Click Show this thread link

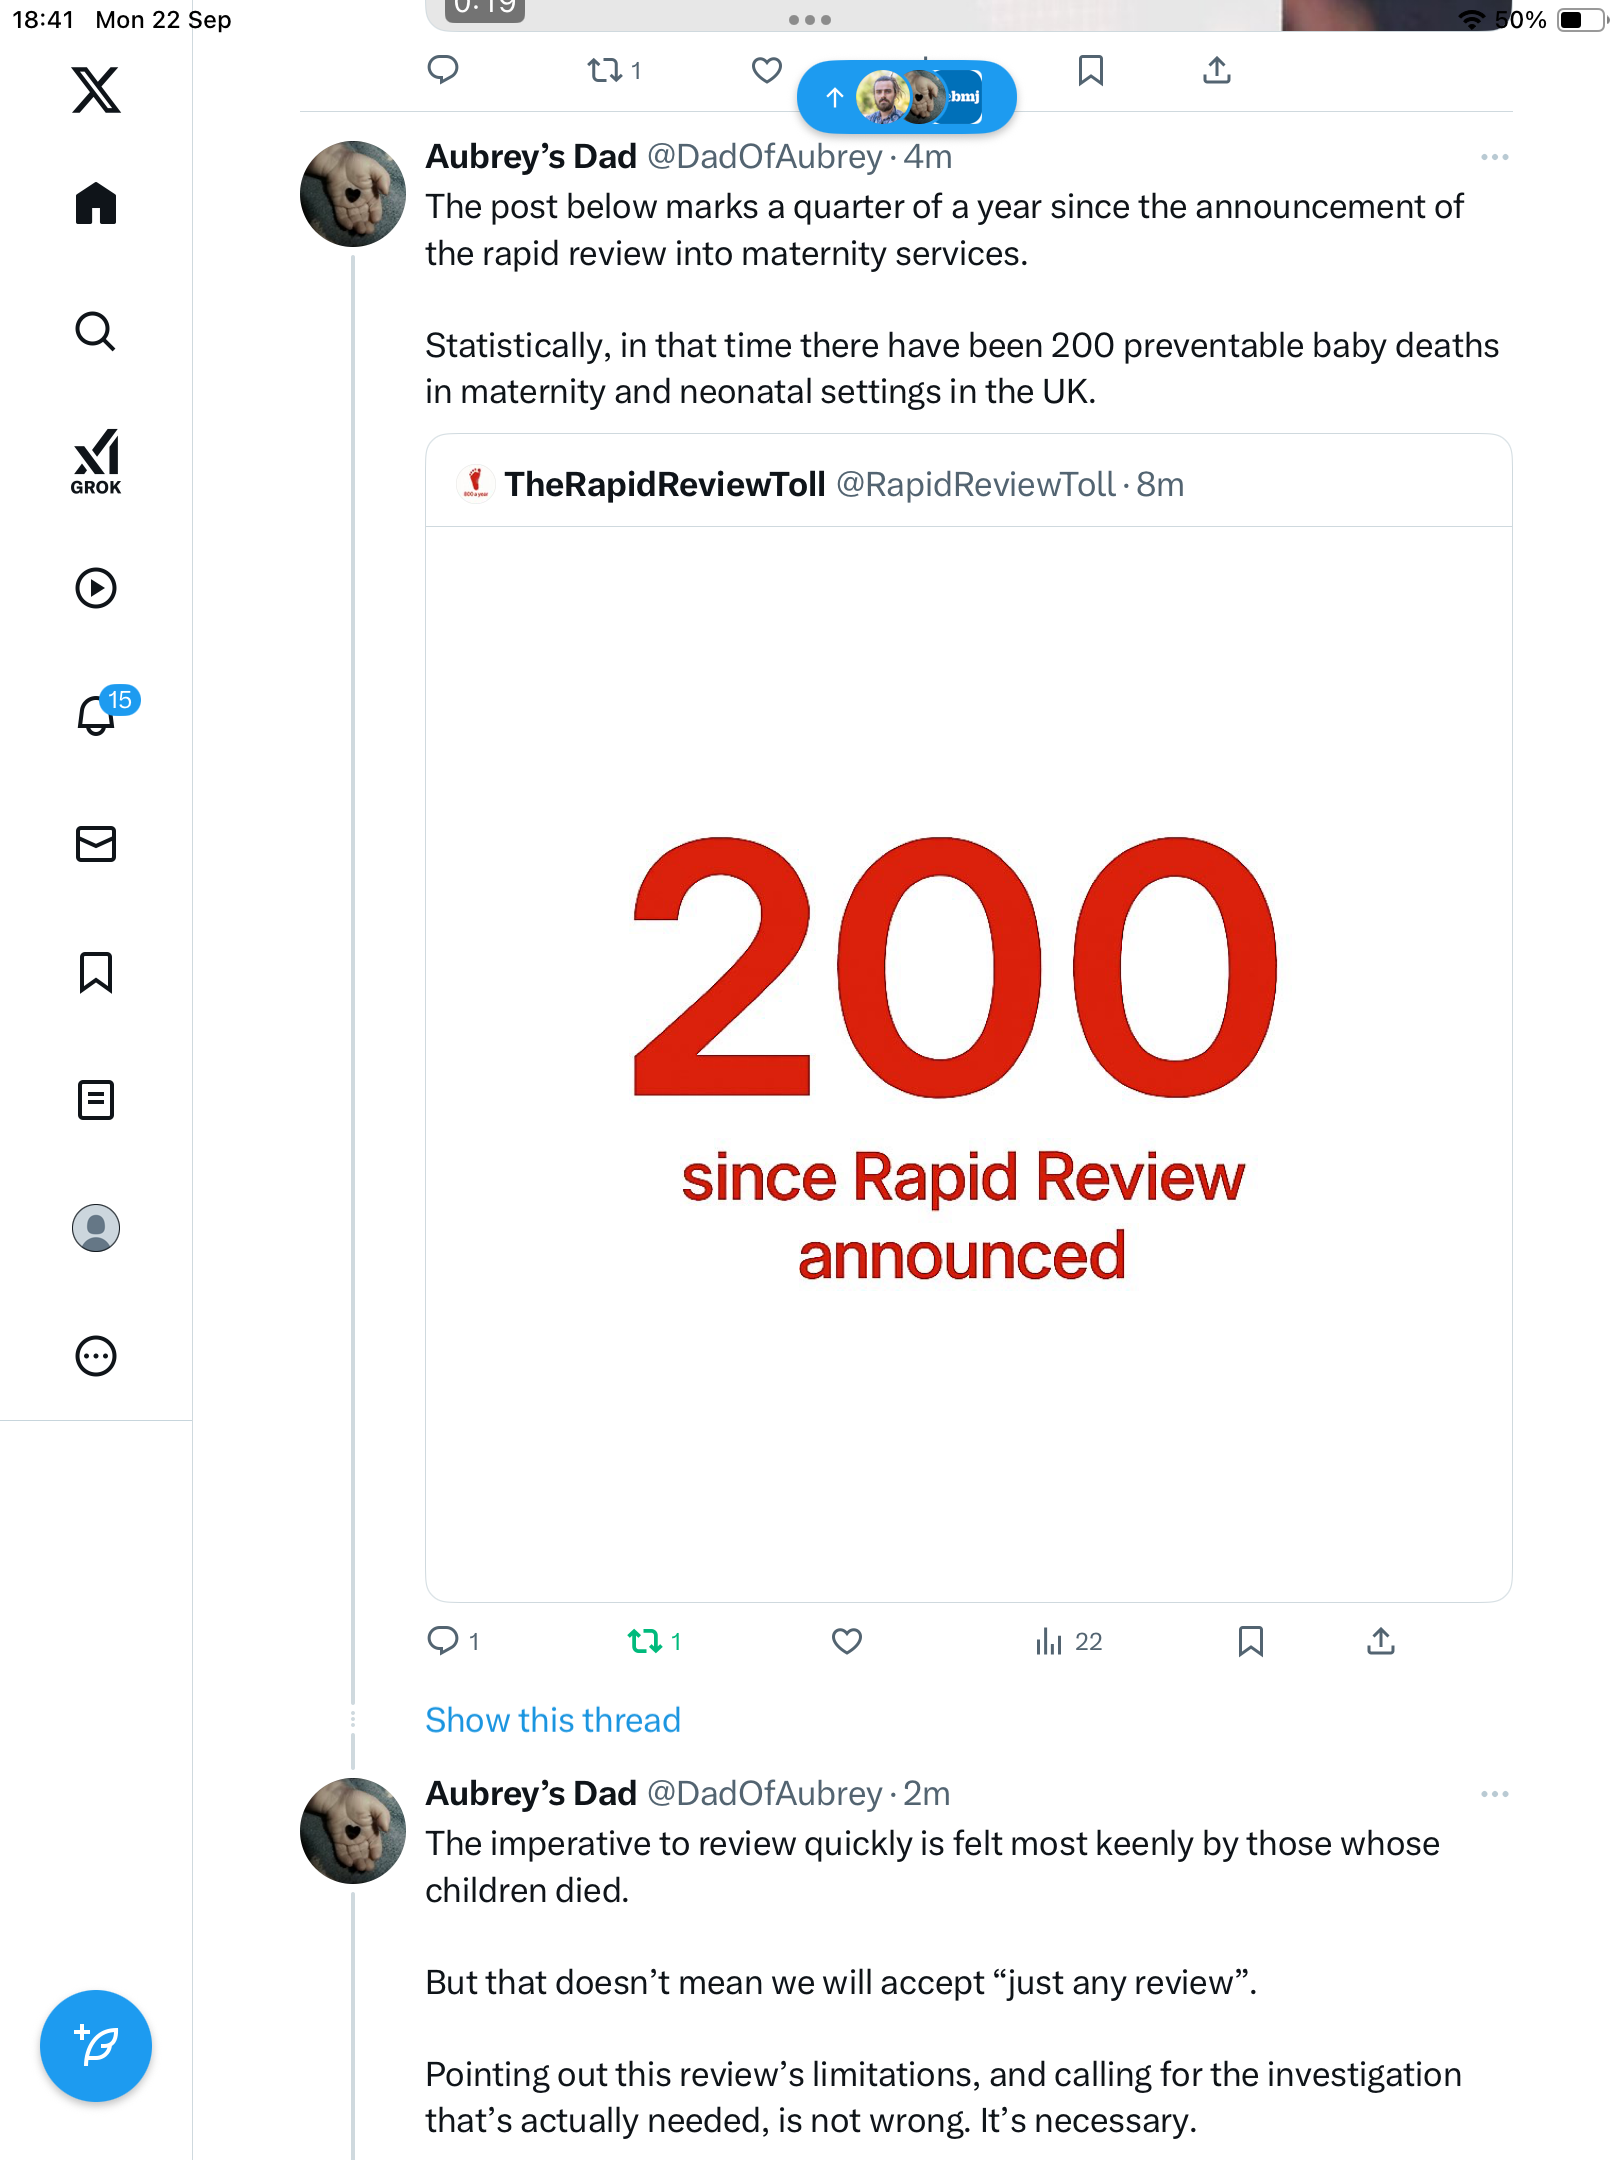click(552, 1720)
